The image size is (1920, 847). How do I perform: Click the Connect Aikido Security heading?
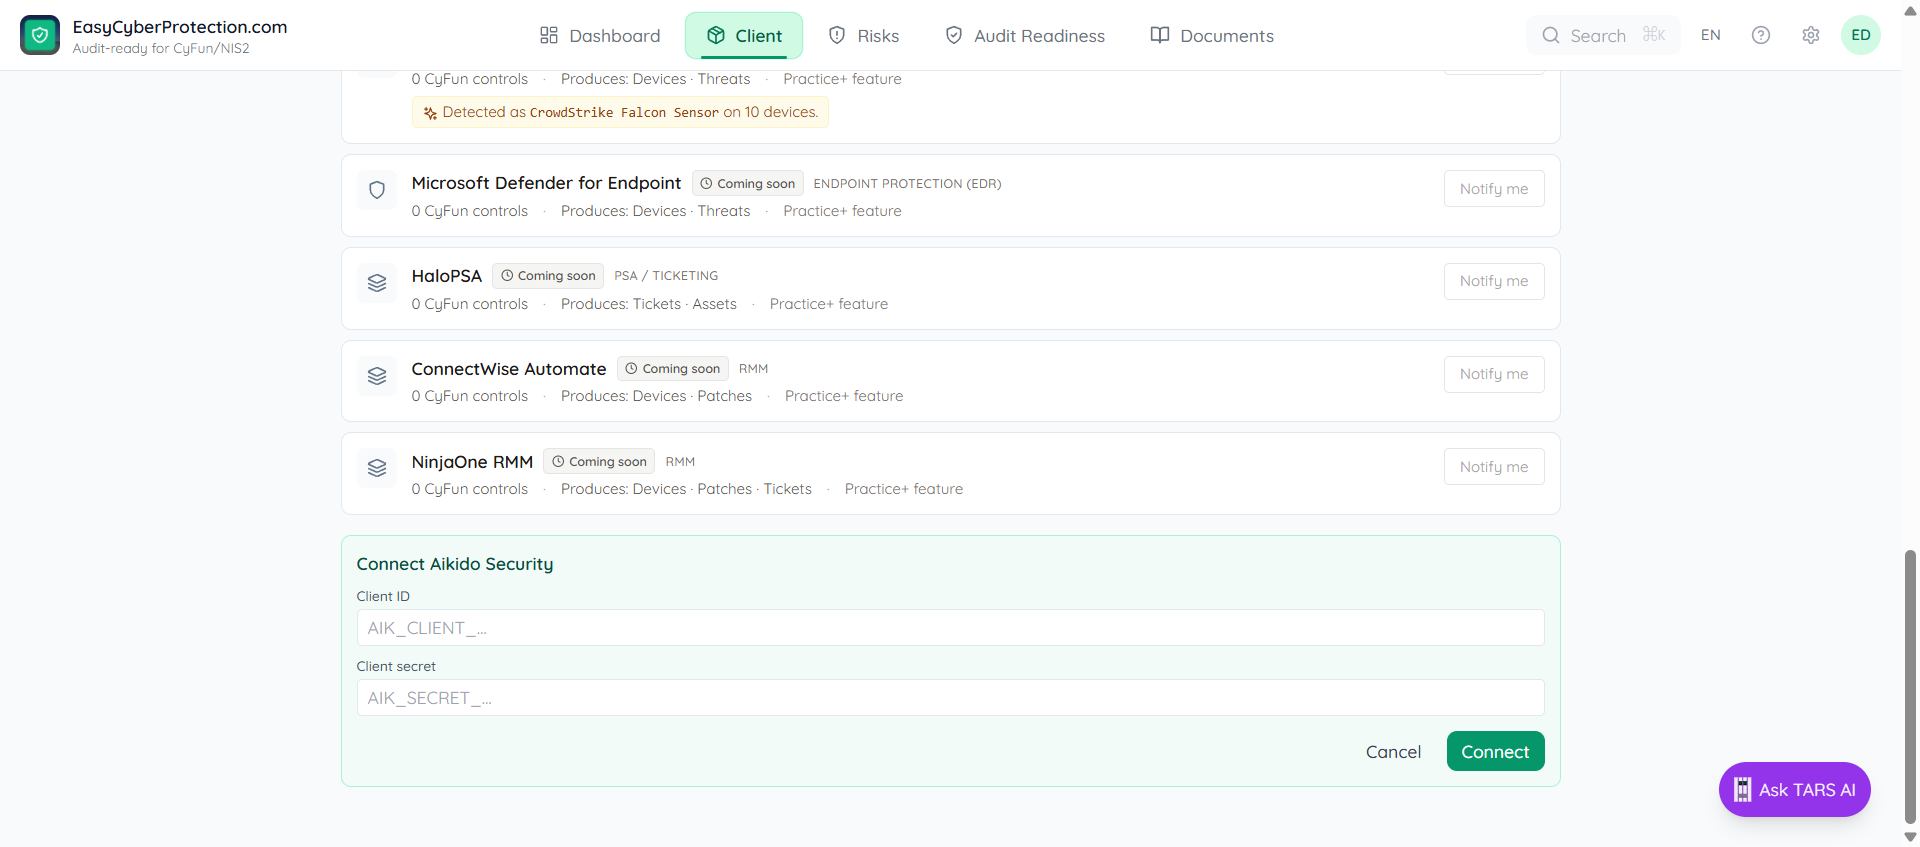pyautogui.click(x=455, y=564)
